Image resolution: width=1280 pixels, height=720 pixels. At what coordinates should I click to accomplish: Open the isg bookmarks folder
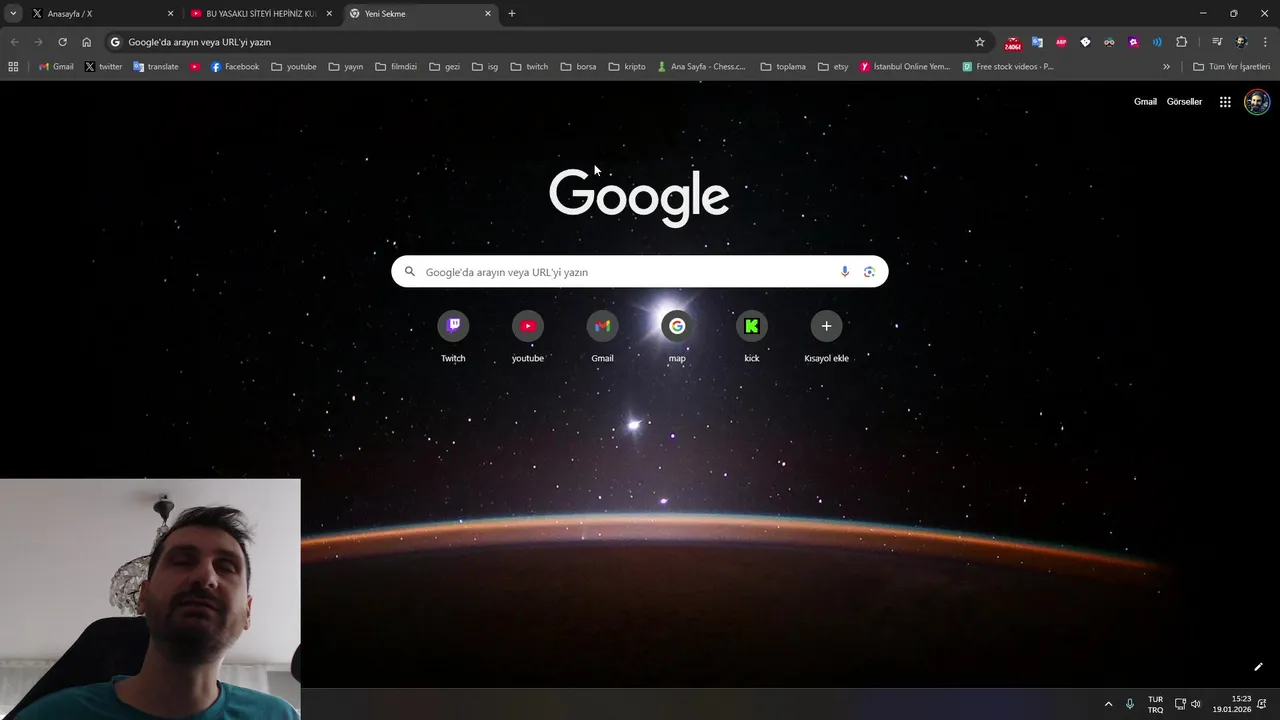coord(485,67)
